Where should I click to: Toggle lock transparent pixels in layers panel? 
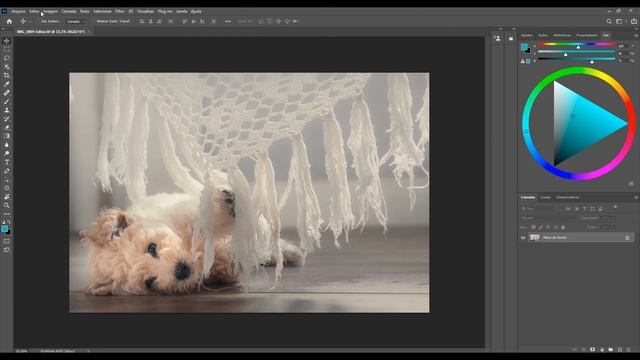[533, 227]
